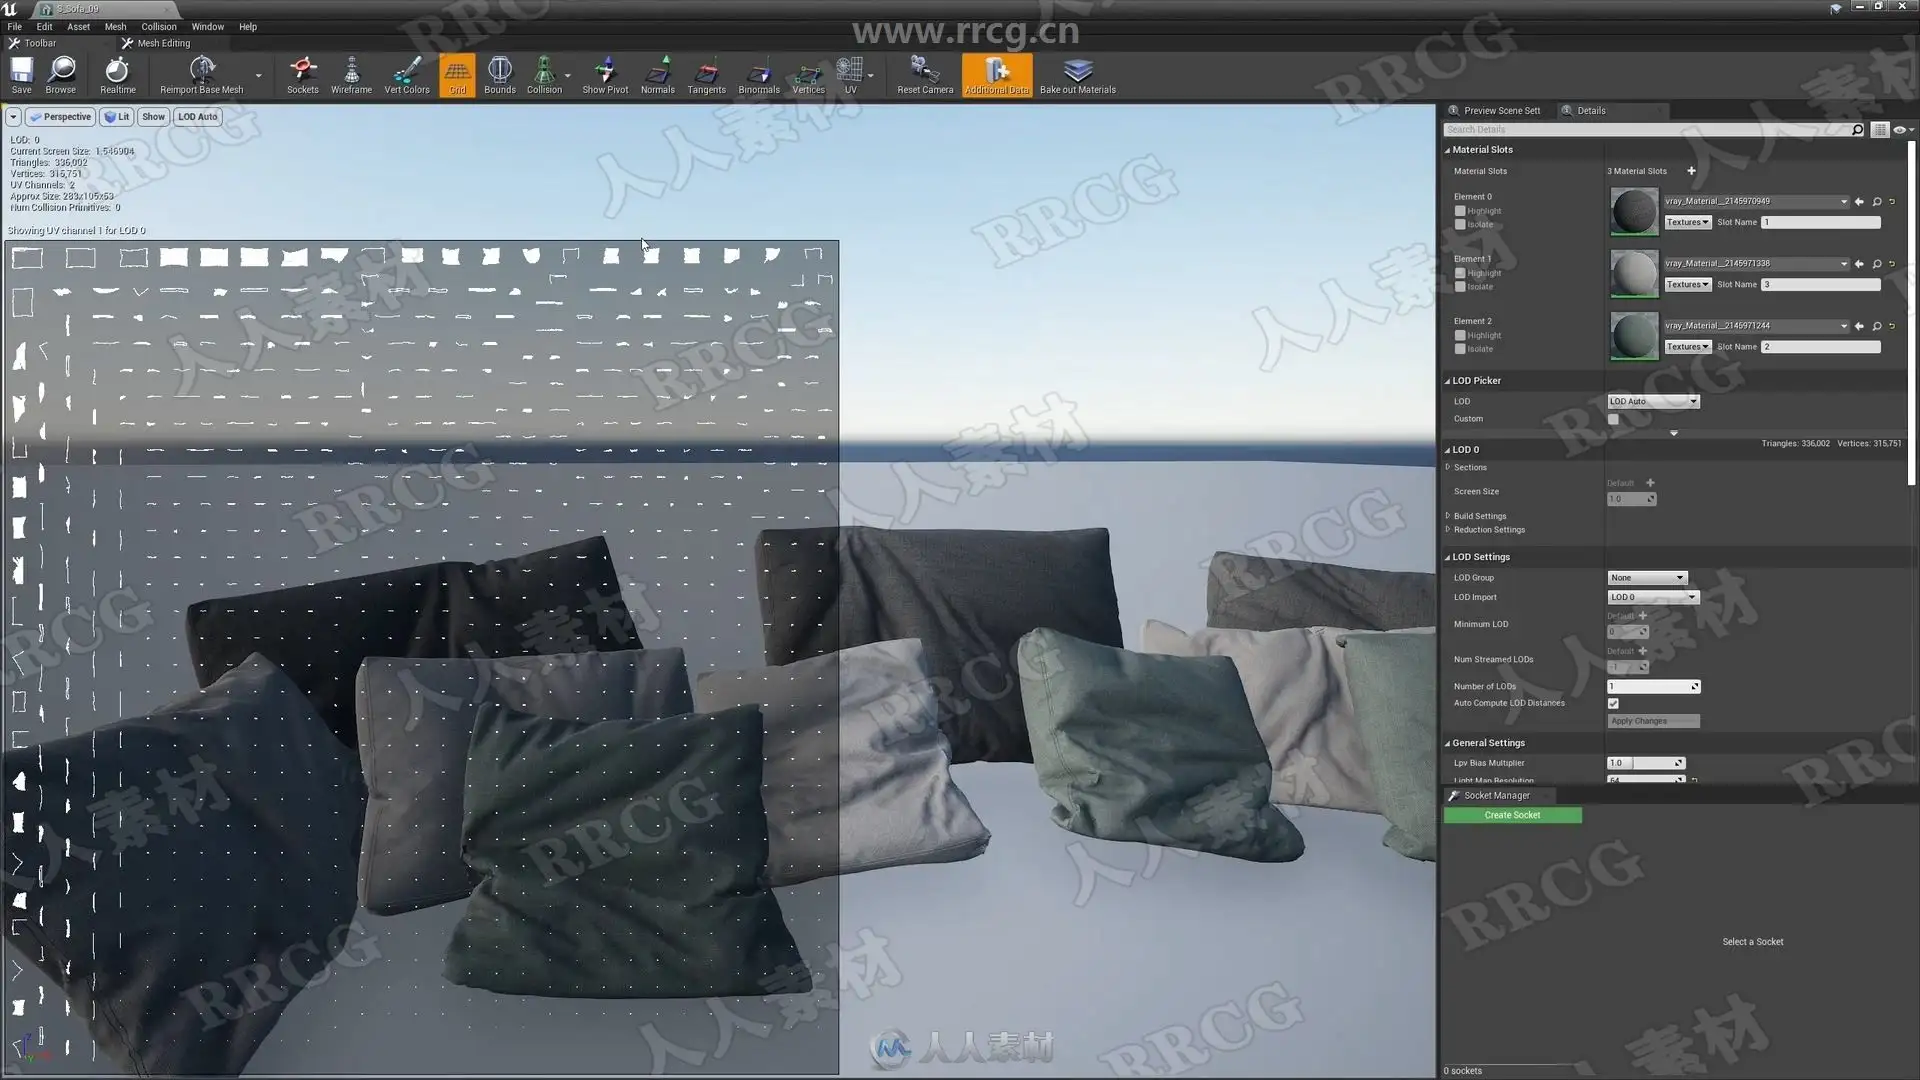Toggle the Bounds display icon
The width and height of the screenshot is (1920, 1080).
(x=499, y=74)
